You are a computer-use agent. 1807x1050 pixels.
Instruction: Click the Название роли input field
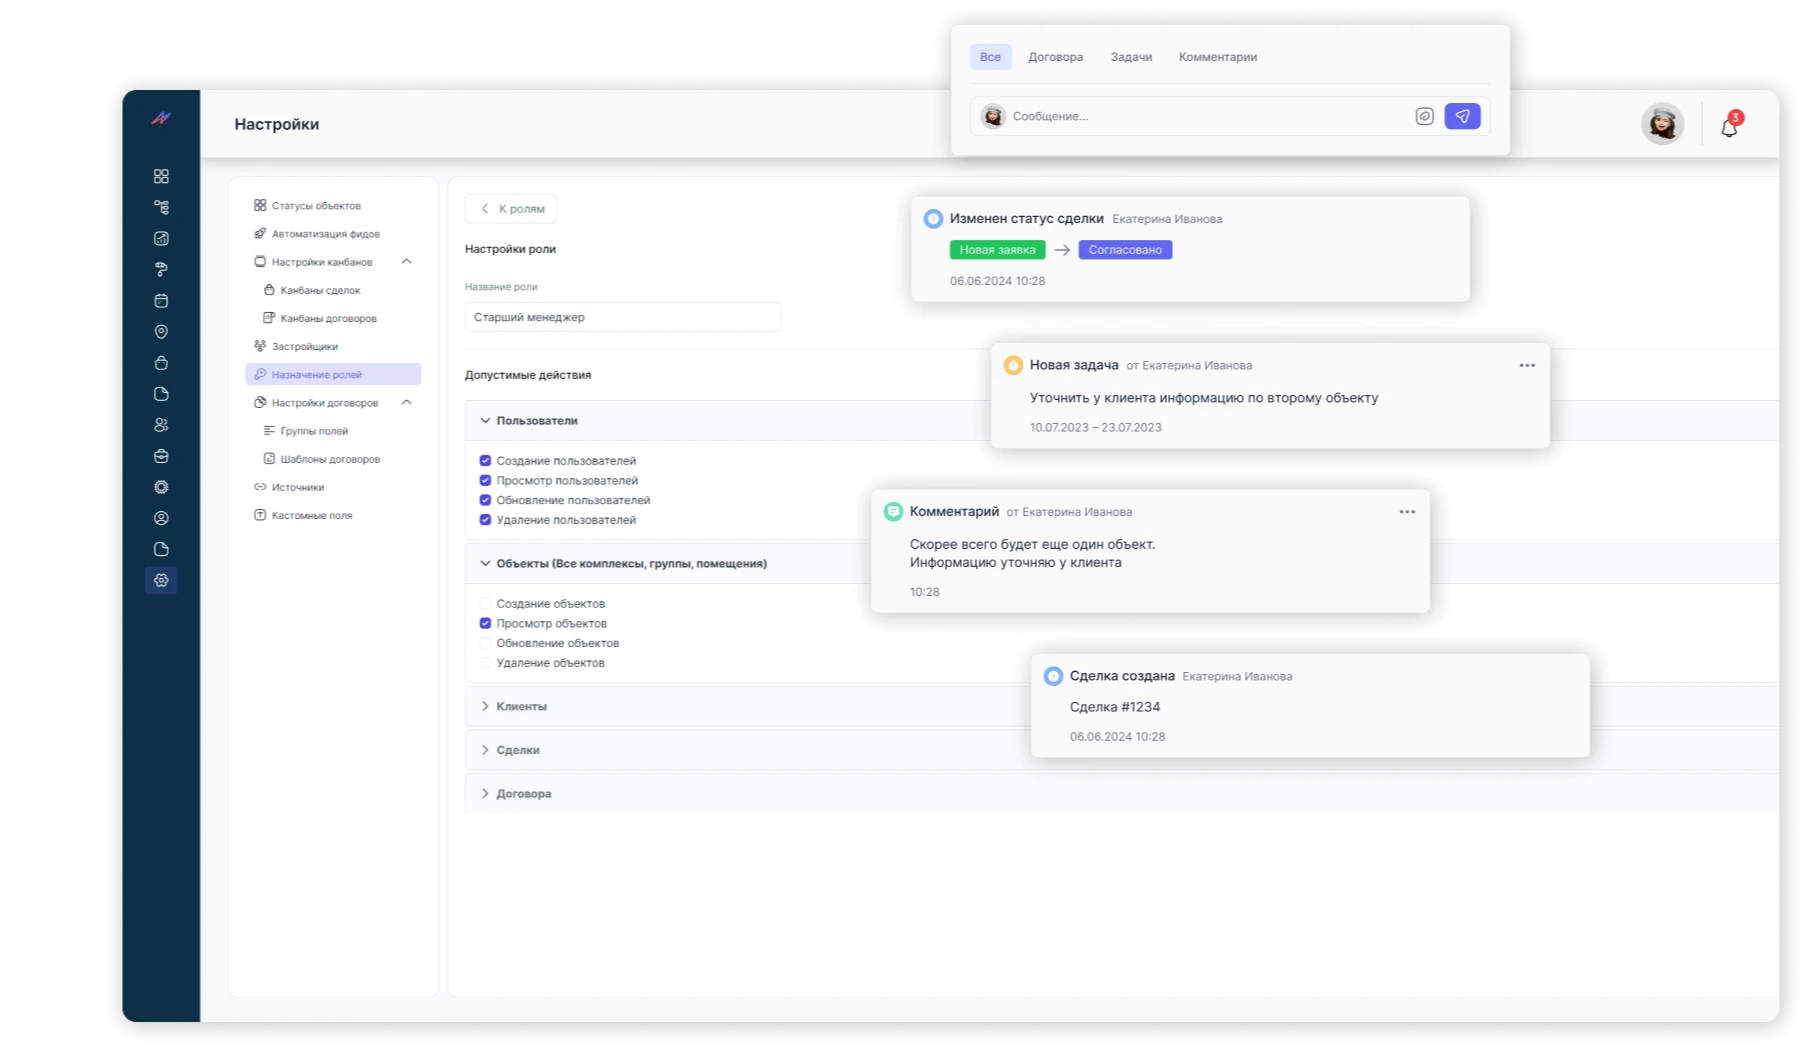[x=622, y=317]
